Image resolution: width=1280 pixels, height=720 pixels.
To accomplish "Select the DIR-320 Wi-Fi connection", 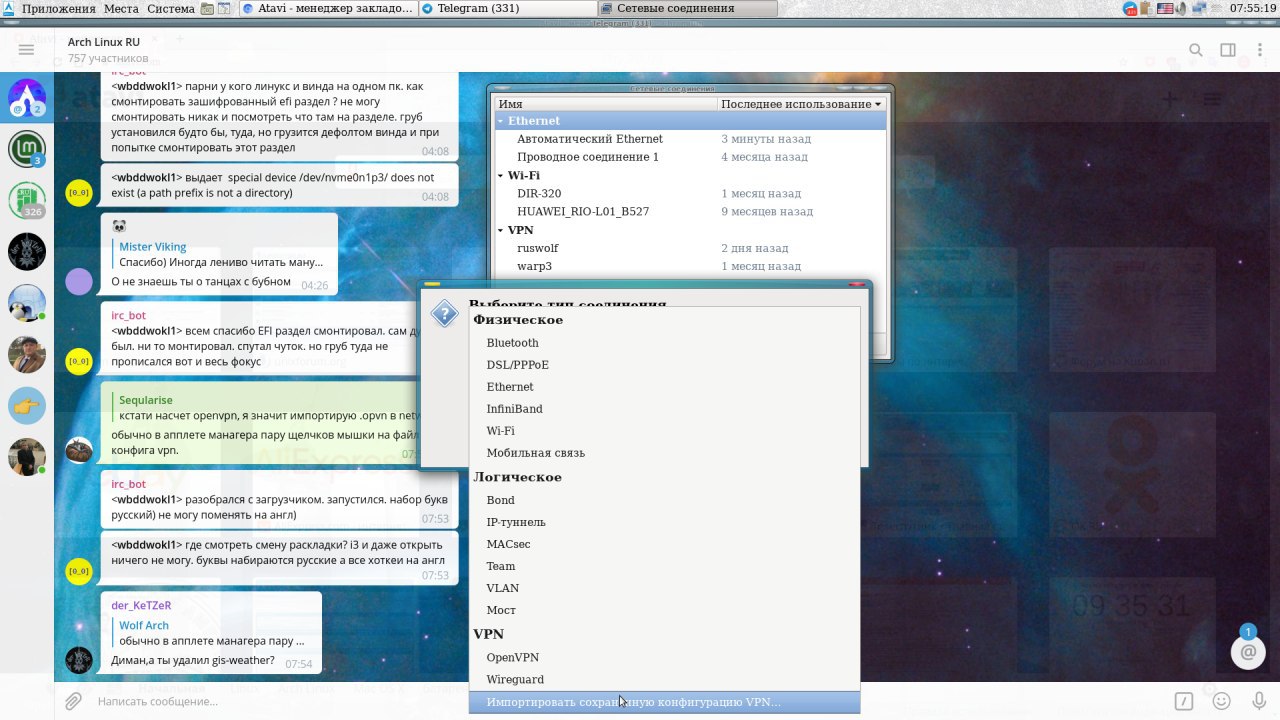I will (690, 194).
